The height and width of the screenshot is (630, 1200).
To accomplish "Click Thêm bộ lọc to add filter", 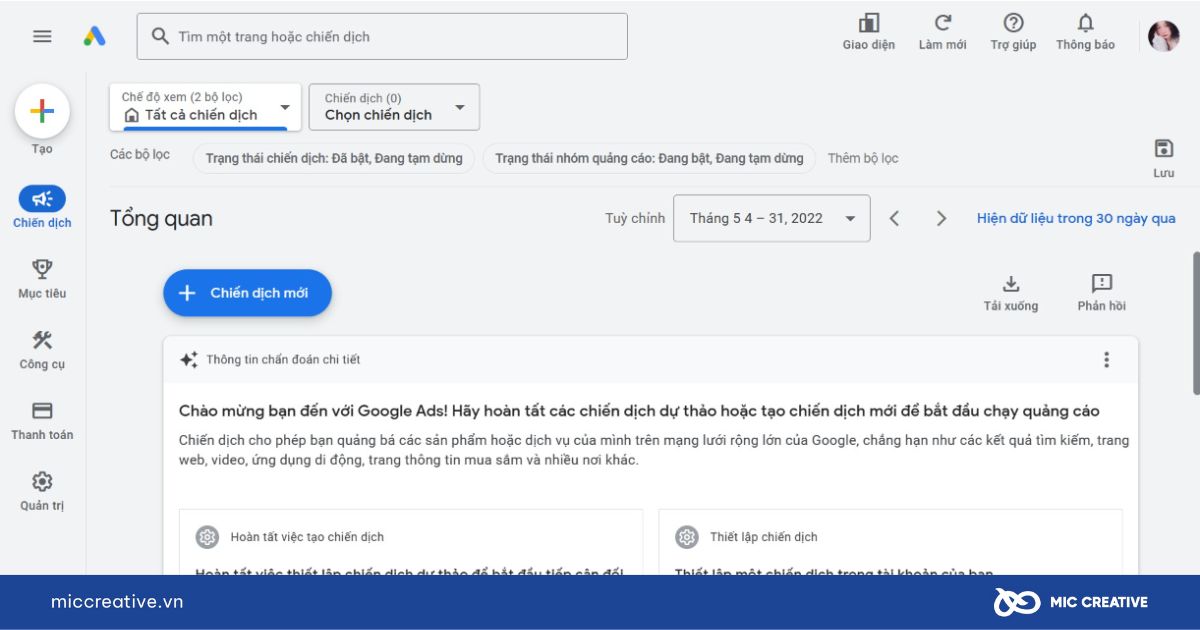I will point(863,158).
